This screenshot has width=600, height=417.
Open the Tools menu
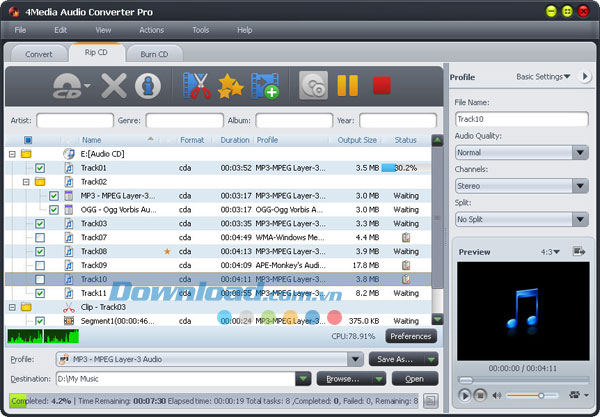tap(201, 31)
